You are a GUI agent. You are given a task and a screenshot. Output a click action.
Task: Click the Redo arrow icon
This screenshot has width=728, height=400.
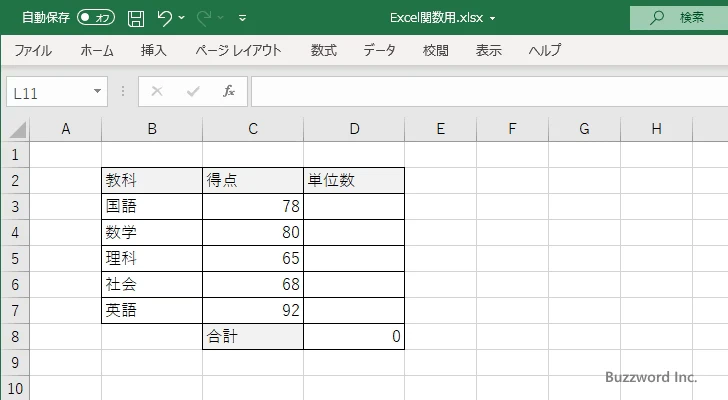(x=204, y=18)
